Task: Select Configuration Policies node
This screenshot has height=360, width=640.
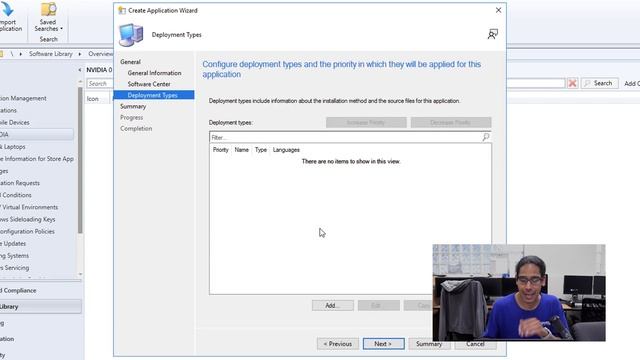Action: tap(27, 231)
